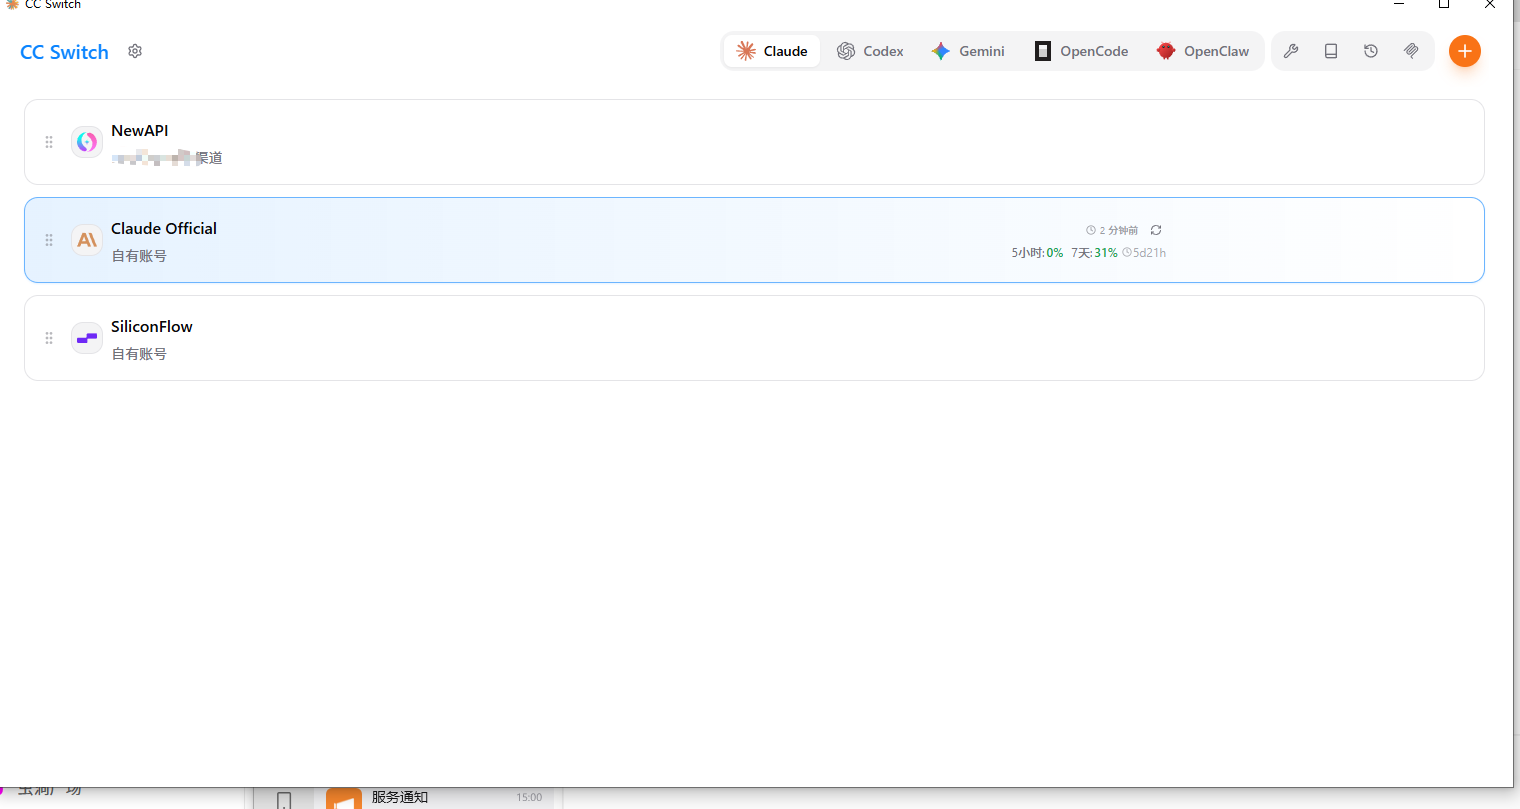The image size is (1520, 809).
Task: Select the SiliconFlow provider name
Action: 152,327
